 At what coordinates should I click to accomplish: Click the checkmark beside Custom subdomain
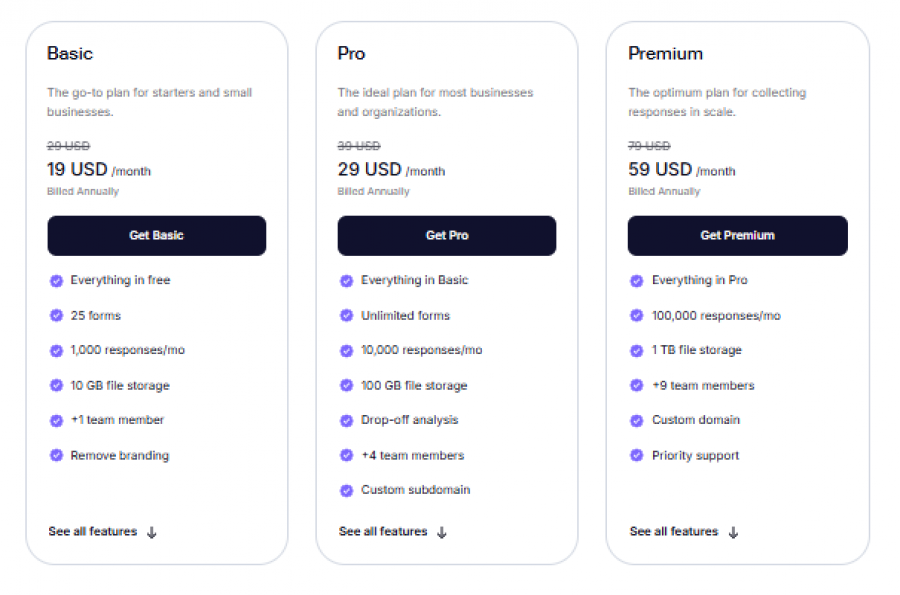pos(346,490)
